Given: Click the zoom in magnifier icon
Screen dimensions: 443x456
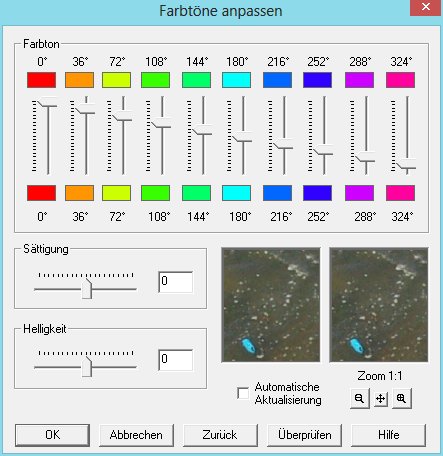Looking at the screenshot, I should (402, 398).
